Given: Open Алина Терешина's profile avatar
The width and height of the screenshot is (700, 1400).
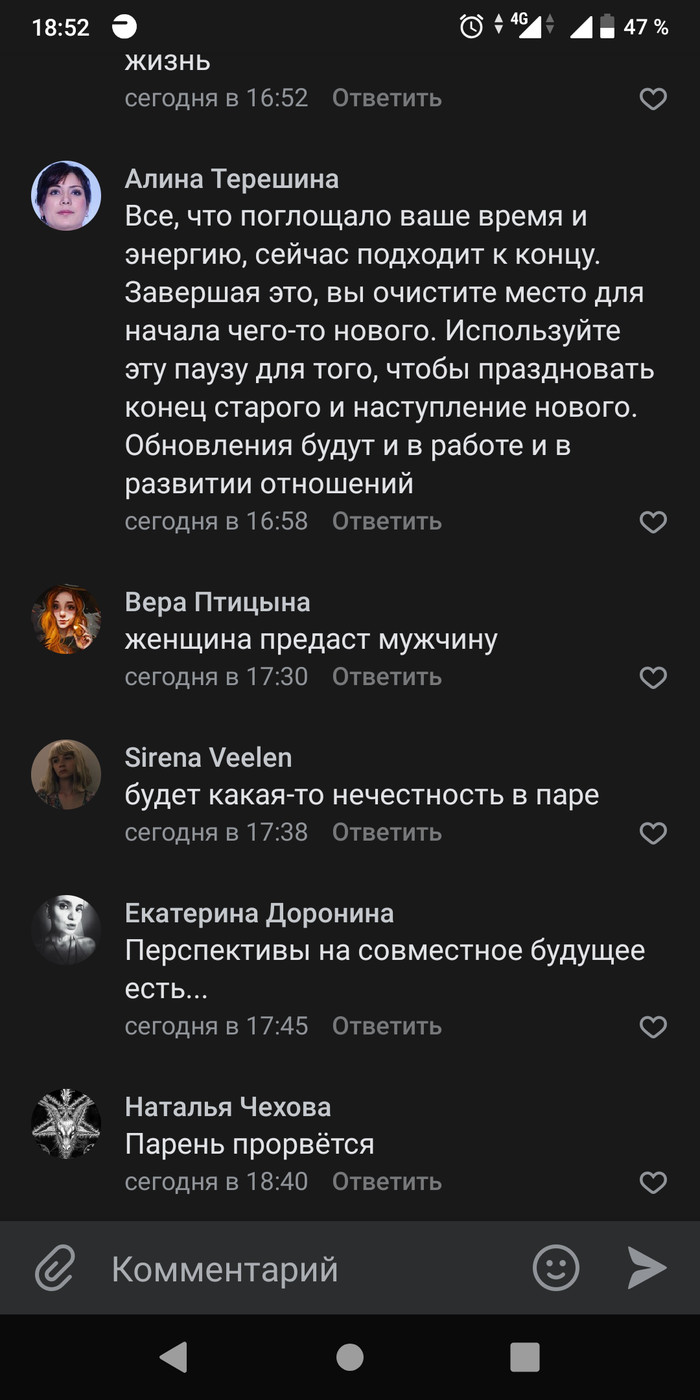Looking at the screenshot, I should pos(66,196).
